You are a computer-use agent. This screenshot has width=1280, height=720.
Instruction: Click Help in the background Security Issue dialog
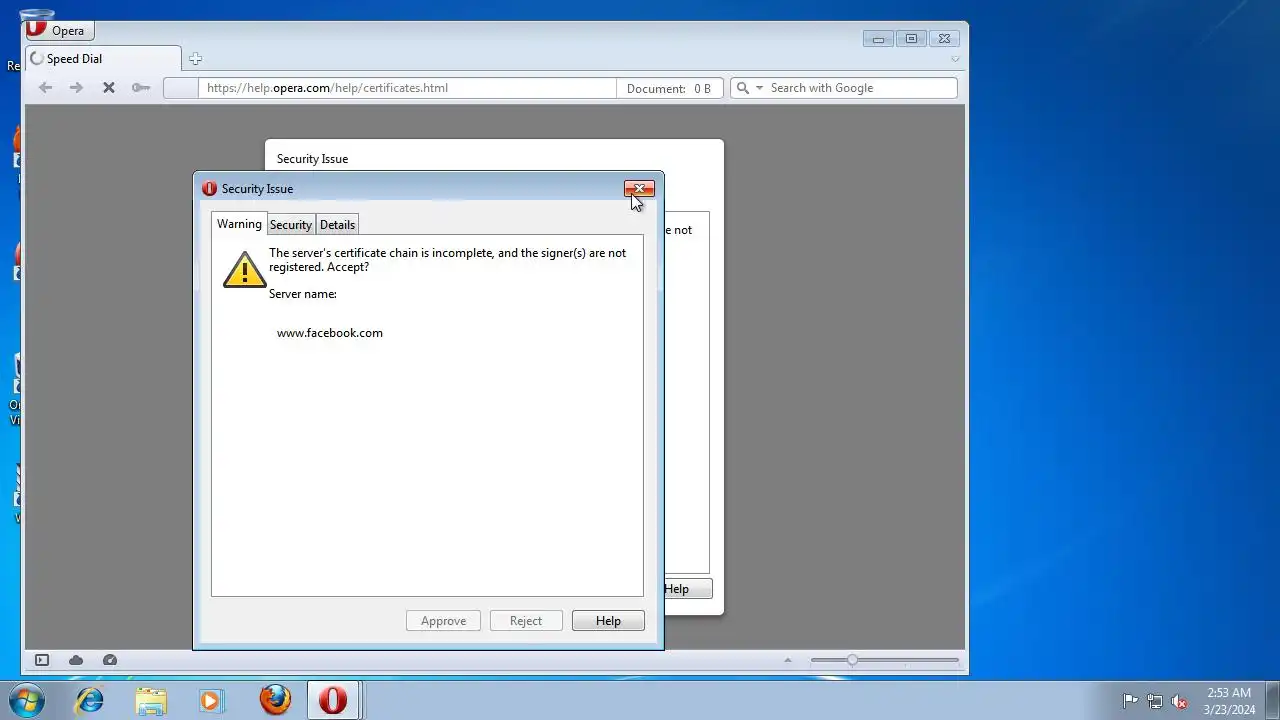[687, 589]
